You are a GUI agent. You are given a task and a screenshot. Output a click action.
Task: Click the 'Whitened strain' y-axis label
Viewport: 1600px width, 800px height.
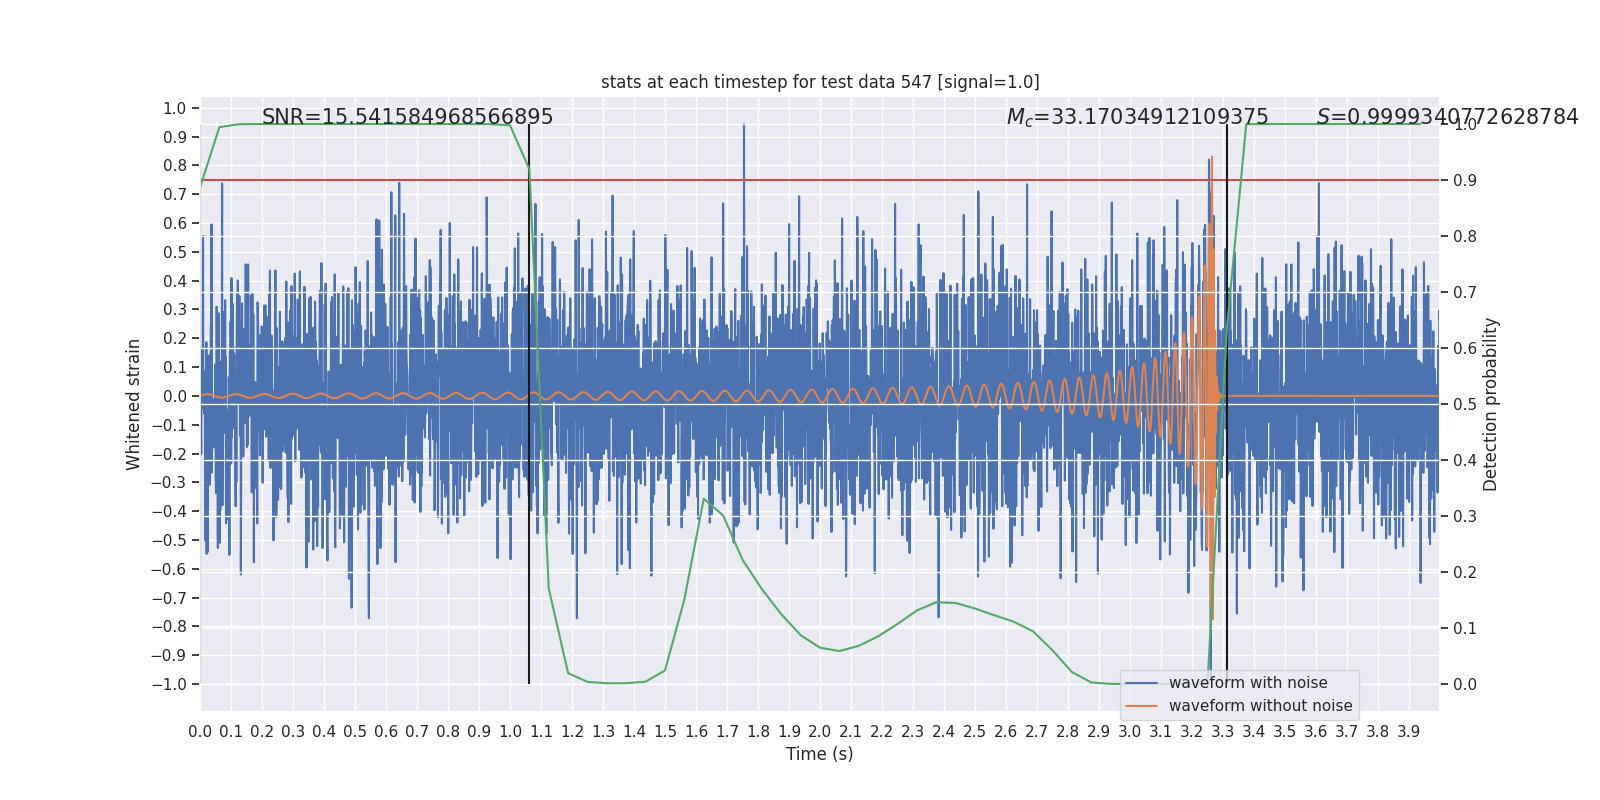pos(134,404)
